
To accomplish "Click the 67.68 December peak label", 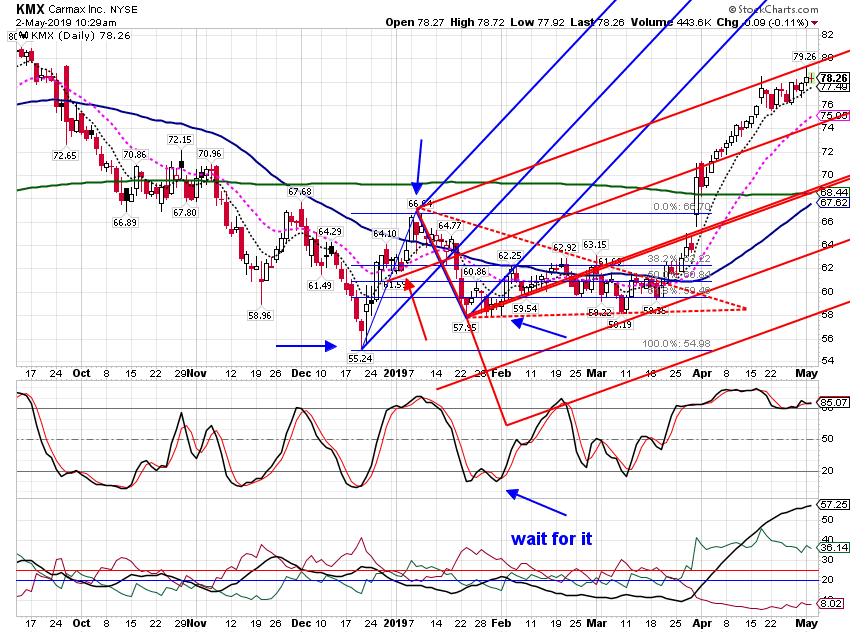I will pyautogui.click(x=300, y=191).
